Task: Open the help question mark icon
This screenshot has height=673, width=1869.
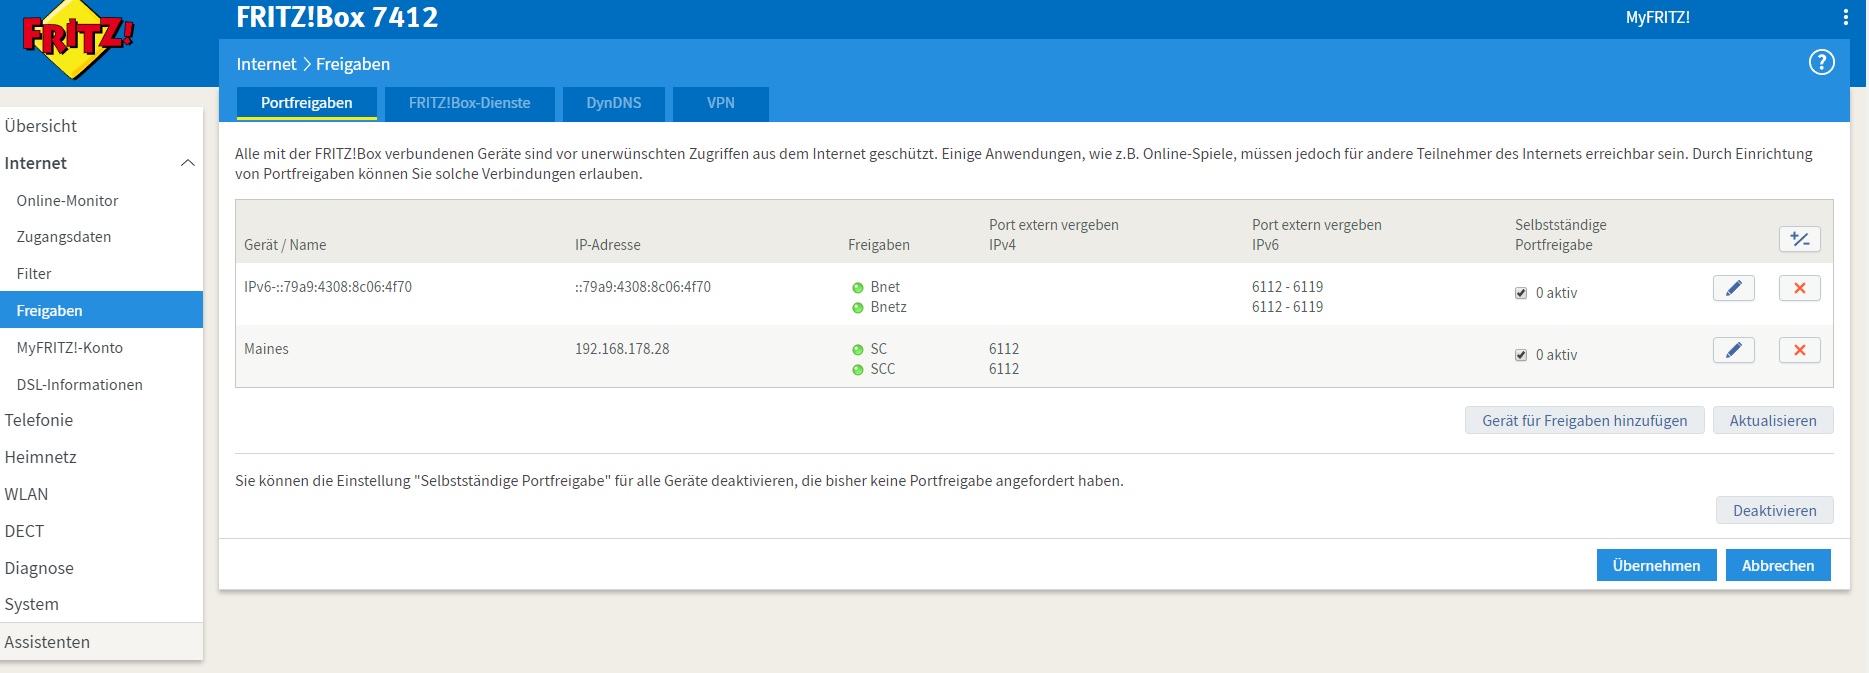Action: tap(1821, 63)
